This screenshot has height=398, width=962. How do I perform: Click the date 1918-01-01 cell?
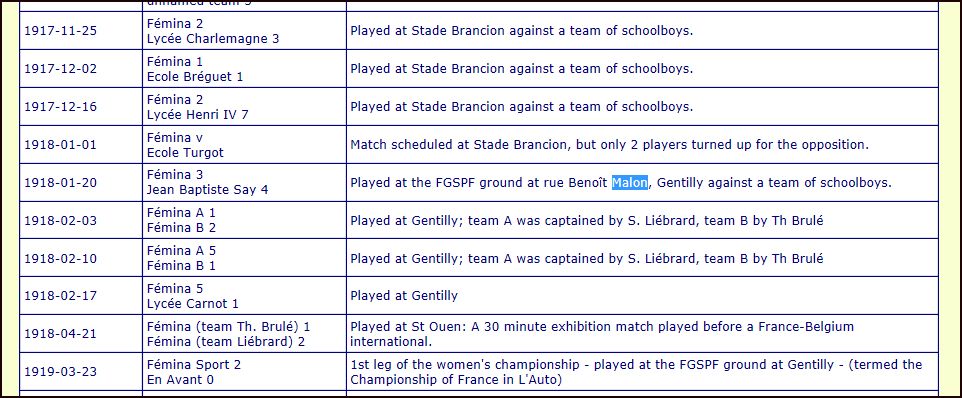[81, 145]
